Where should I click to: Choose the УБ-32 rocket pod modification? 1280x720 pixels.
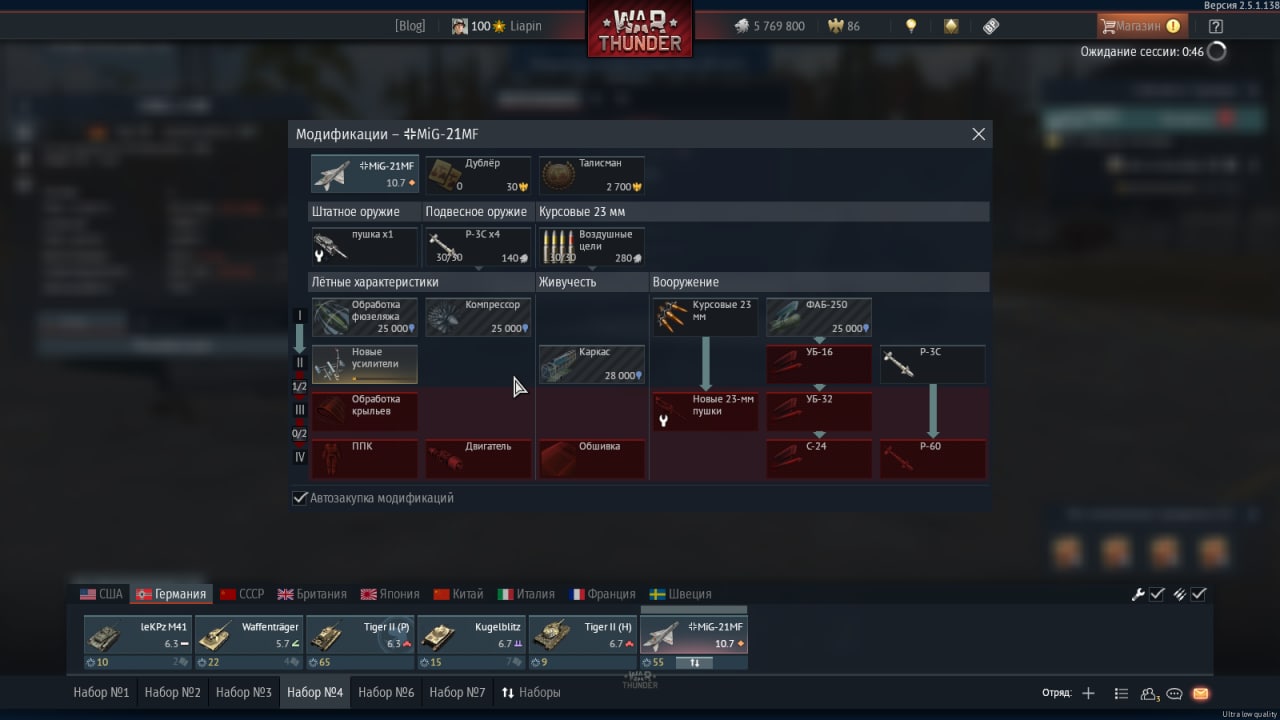[x=819, y=411]
